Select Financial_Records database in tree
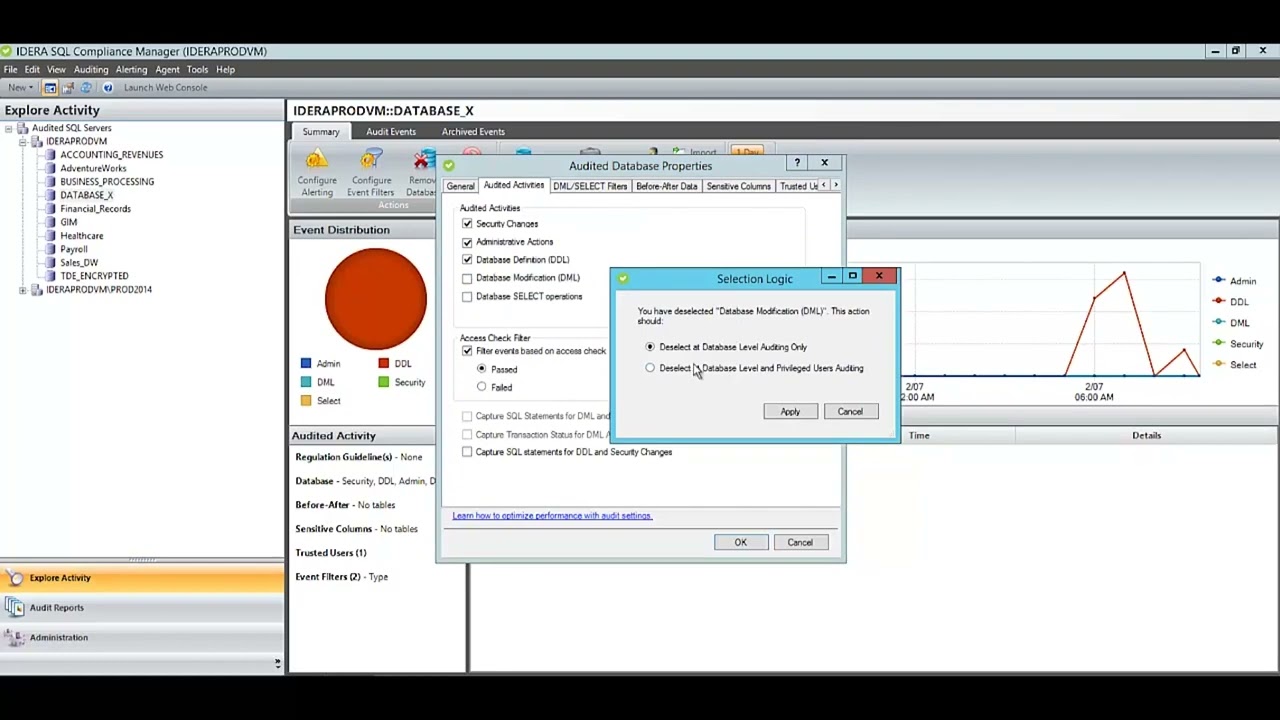The width and height of the screenshot is (1280, 720). (x=95, y=209)
